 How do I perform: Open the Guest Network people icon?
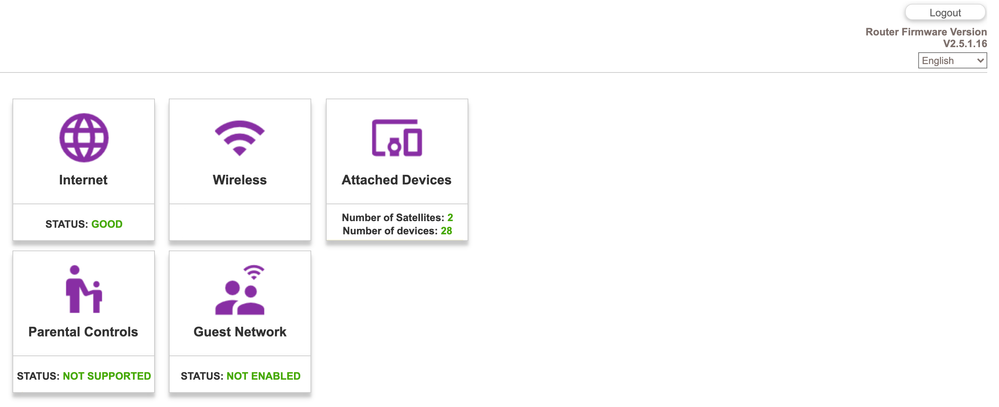pyautogui.click(x=240, y=290)
